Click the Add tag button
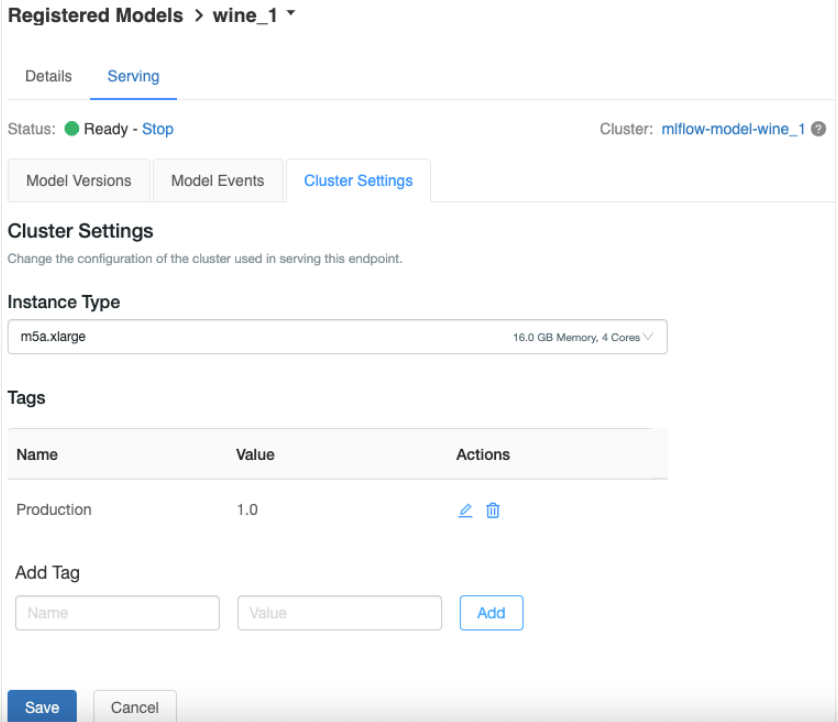838x722 pixels. [x=491, y=613]
